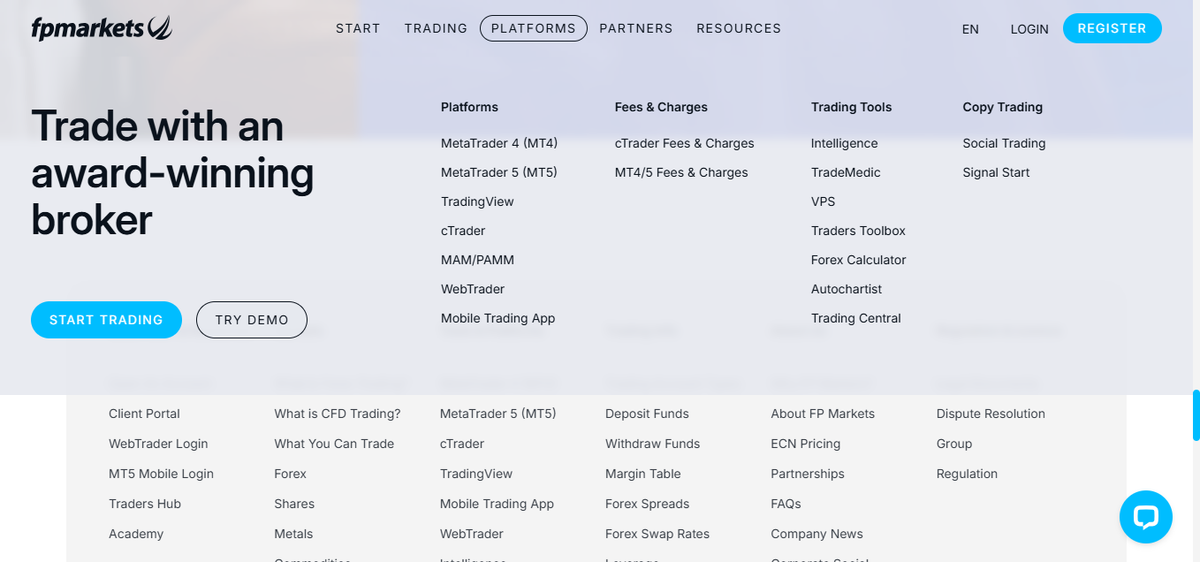Open Withdraw Funds link
The width and height of the screenshot is (1200, 562).
(652, 443)
